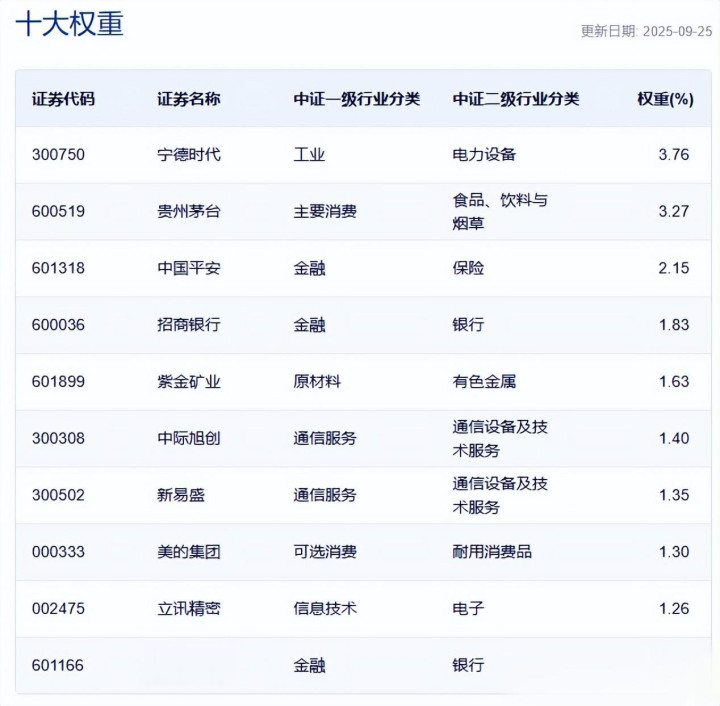The image size is (720, 706).
Task: Select security code 601318
Action: click(58, 268)
